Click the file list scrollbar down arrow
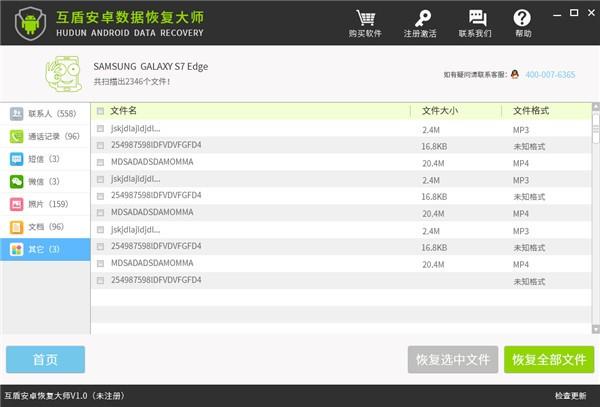 pyautogui.click(x=595, y=329)
